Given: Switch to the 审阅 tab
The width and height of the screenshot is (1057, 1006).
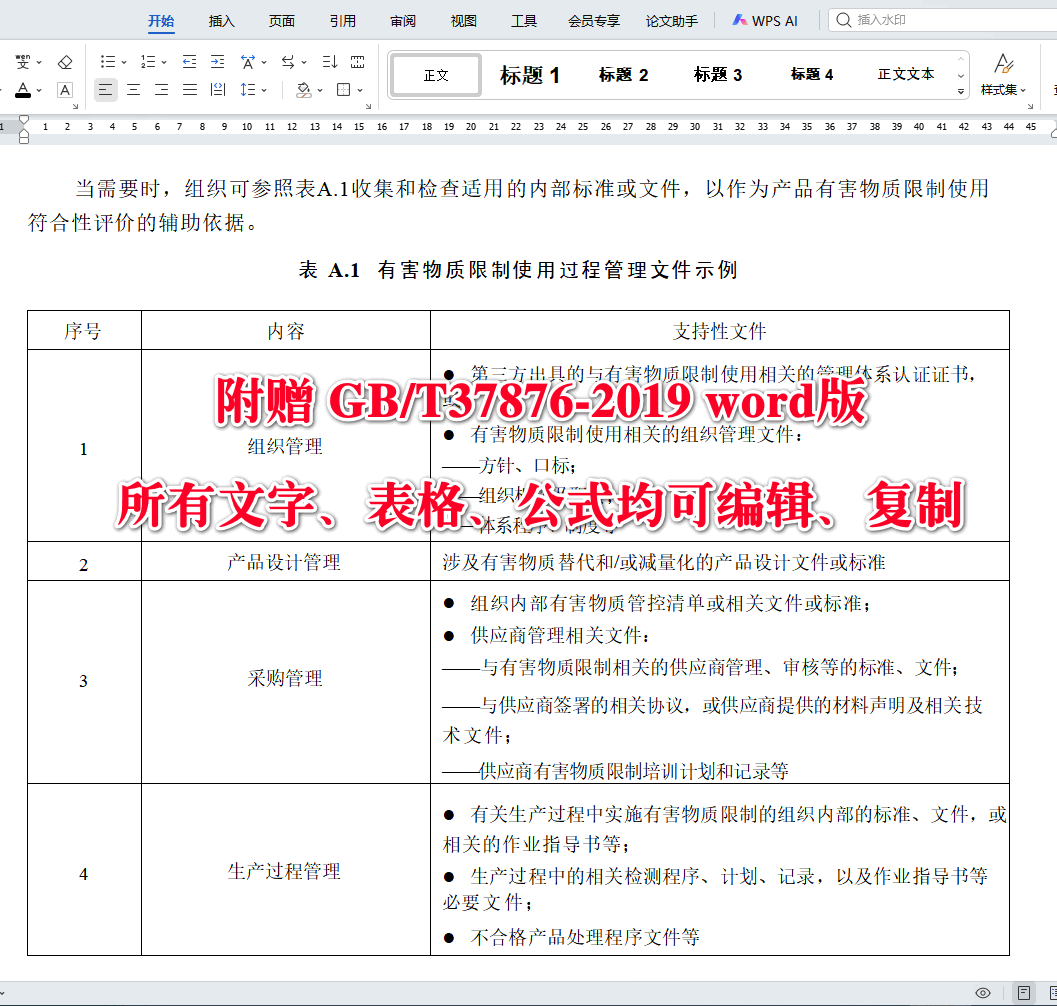Looking at the screenshot, I should (x=402, y=21).
